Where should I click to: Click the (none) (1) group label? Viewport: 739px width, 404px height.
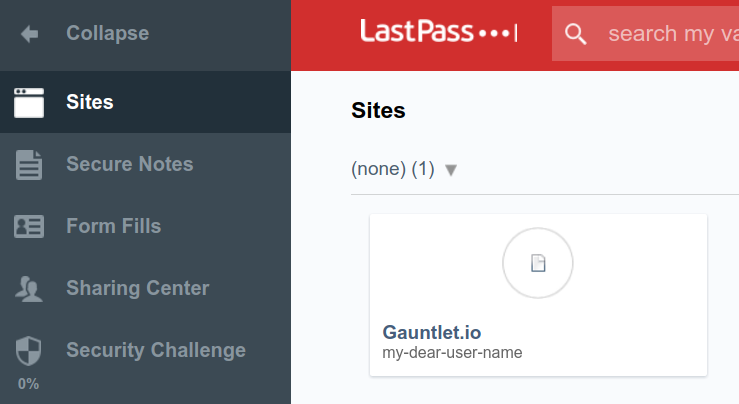393,169
